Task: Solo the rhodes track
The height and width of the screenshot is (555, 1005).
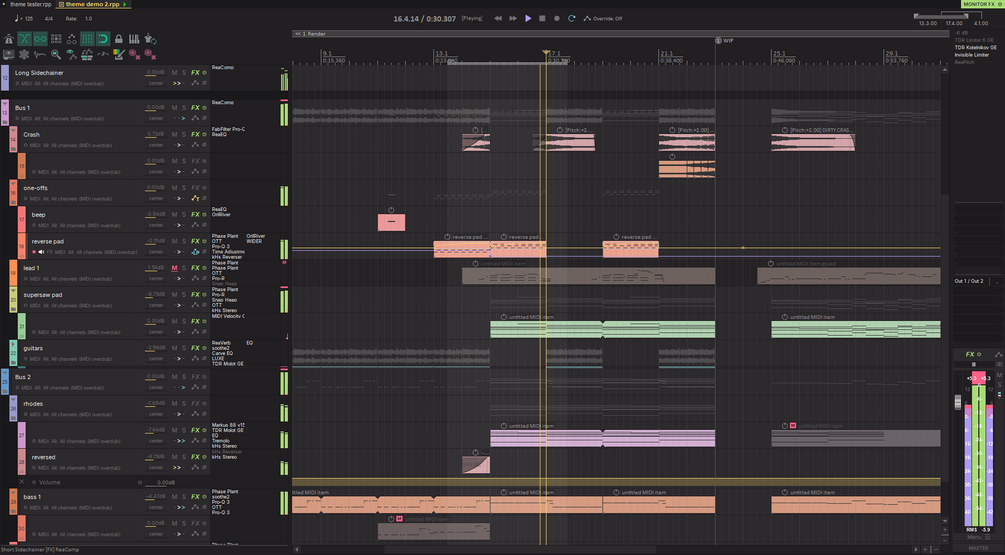Action: point(184,404)
